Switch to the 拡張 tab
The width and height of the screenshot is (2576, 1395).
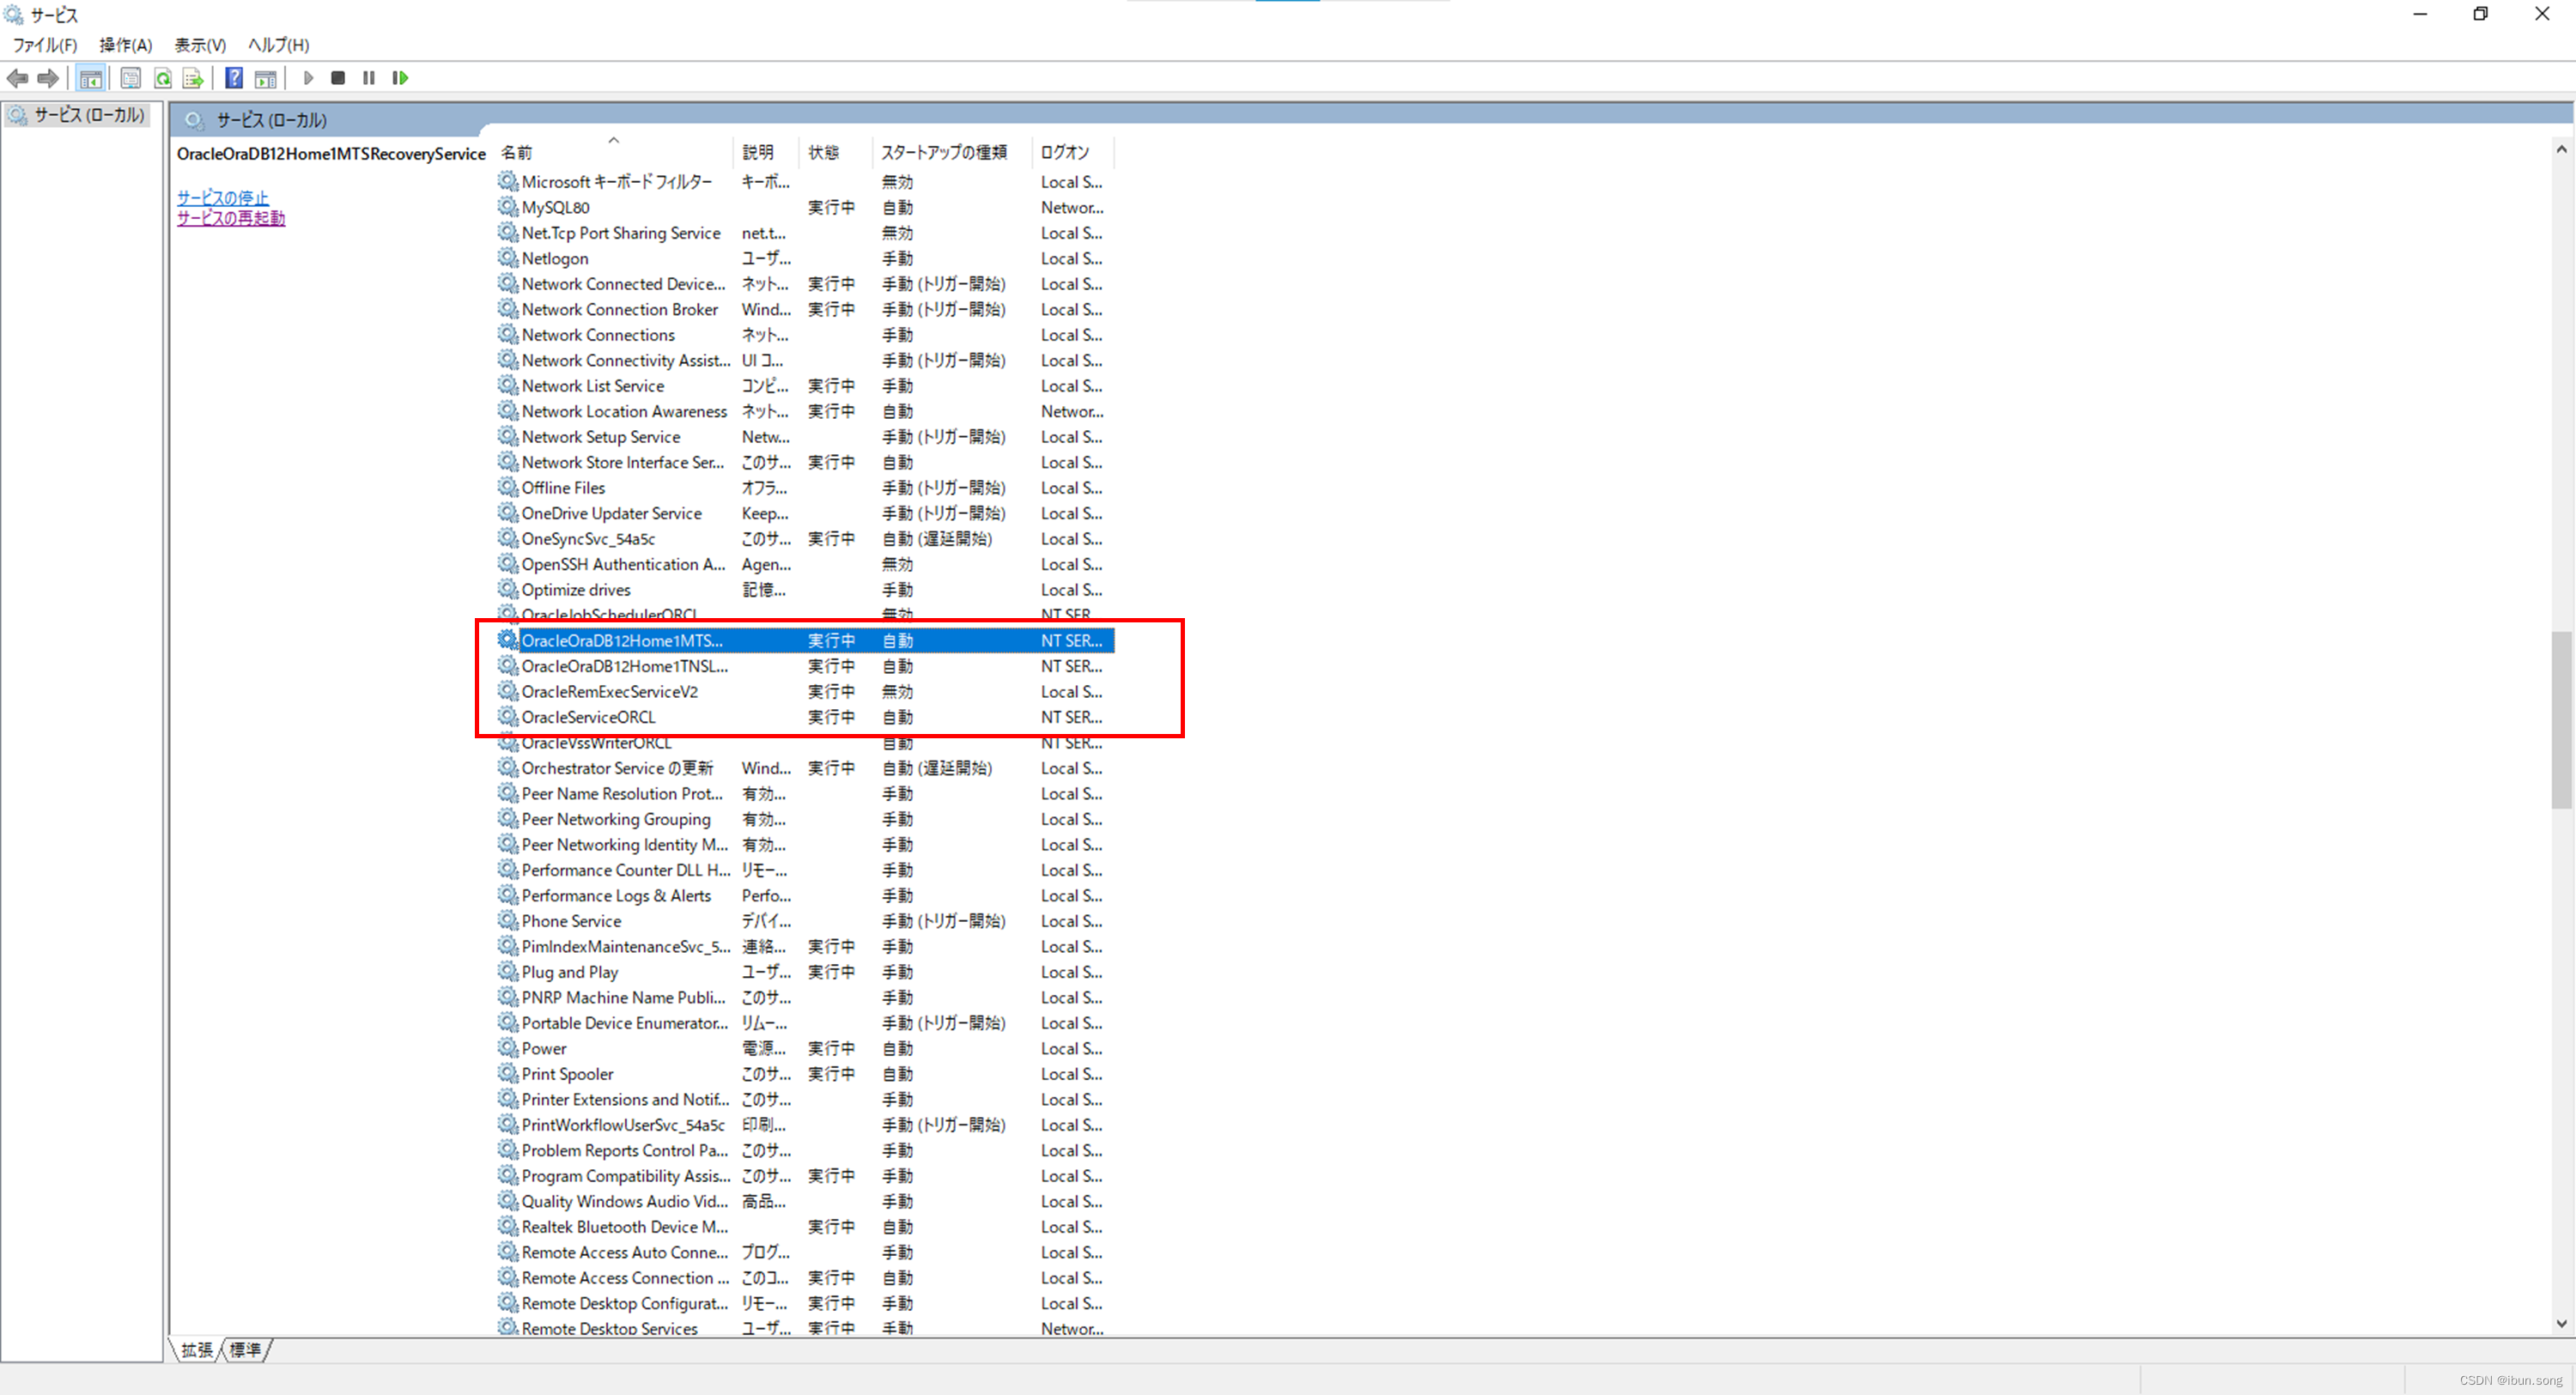point(197,1350)
